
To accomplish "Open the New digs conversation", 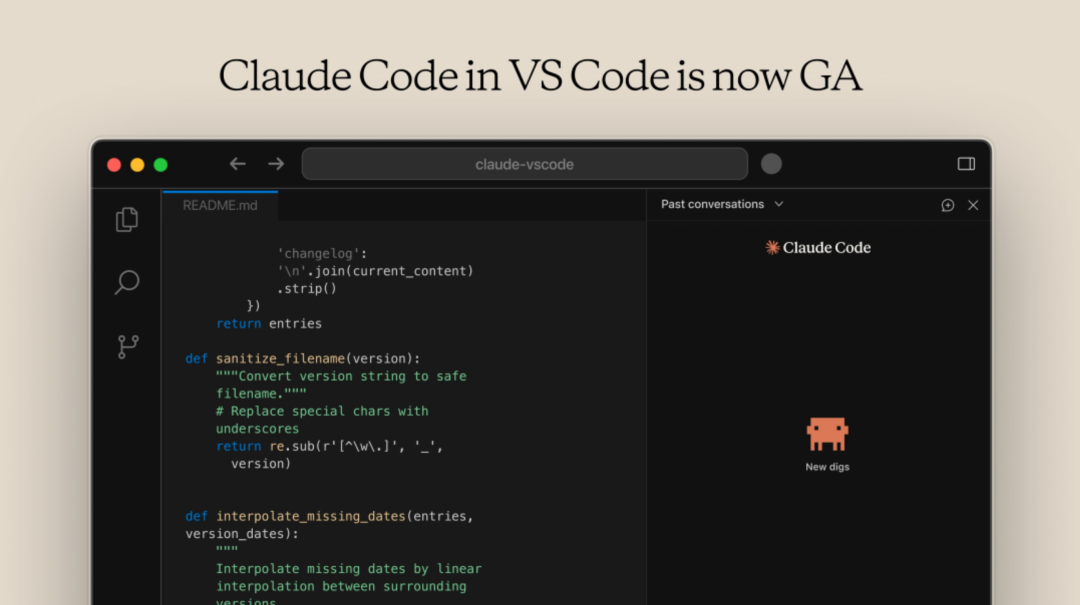I will coord(827,466).
